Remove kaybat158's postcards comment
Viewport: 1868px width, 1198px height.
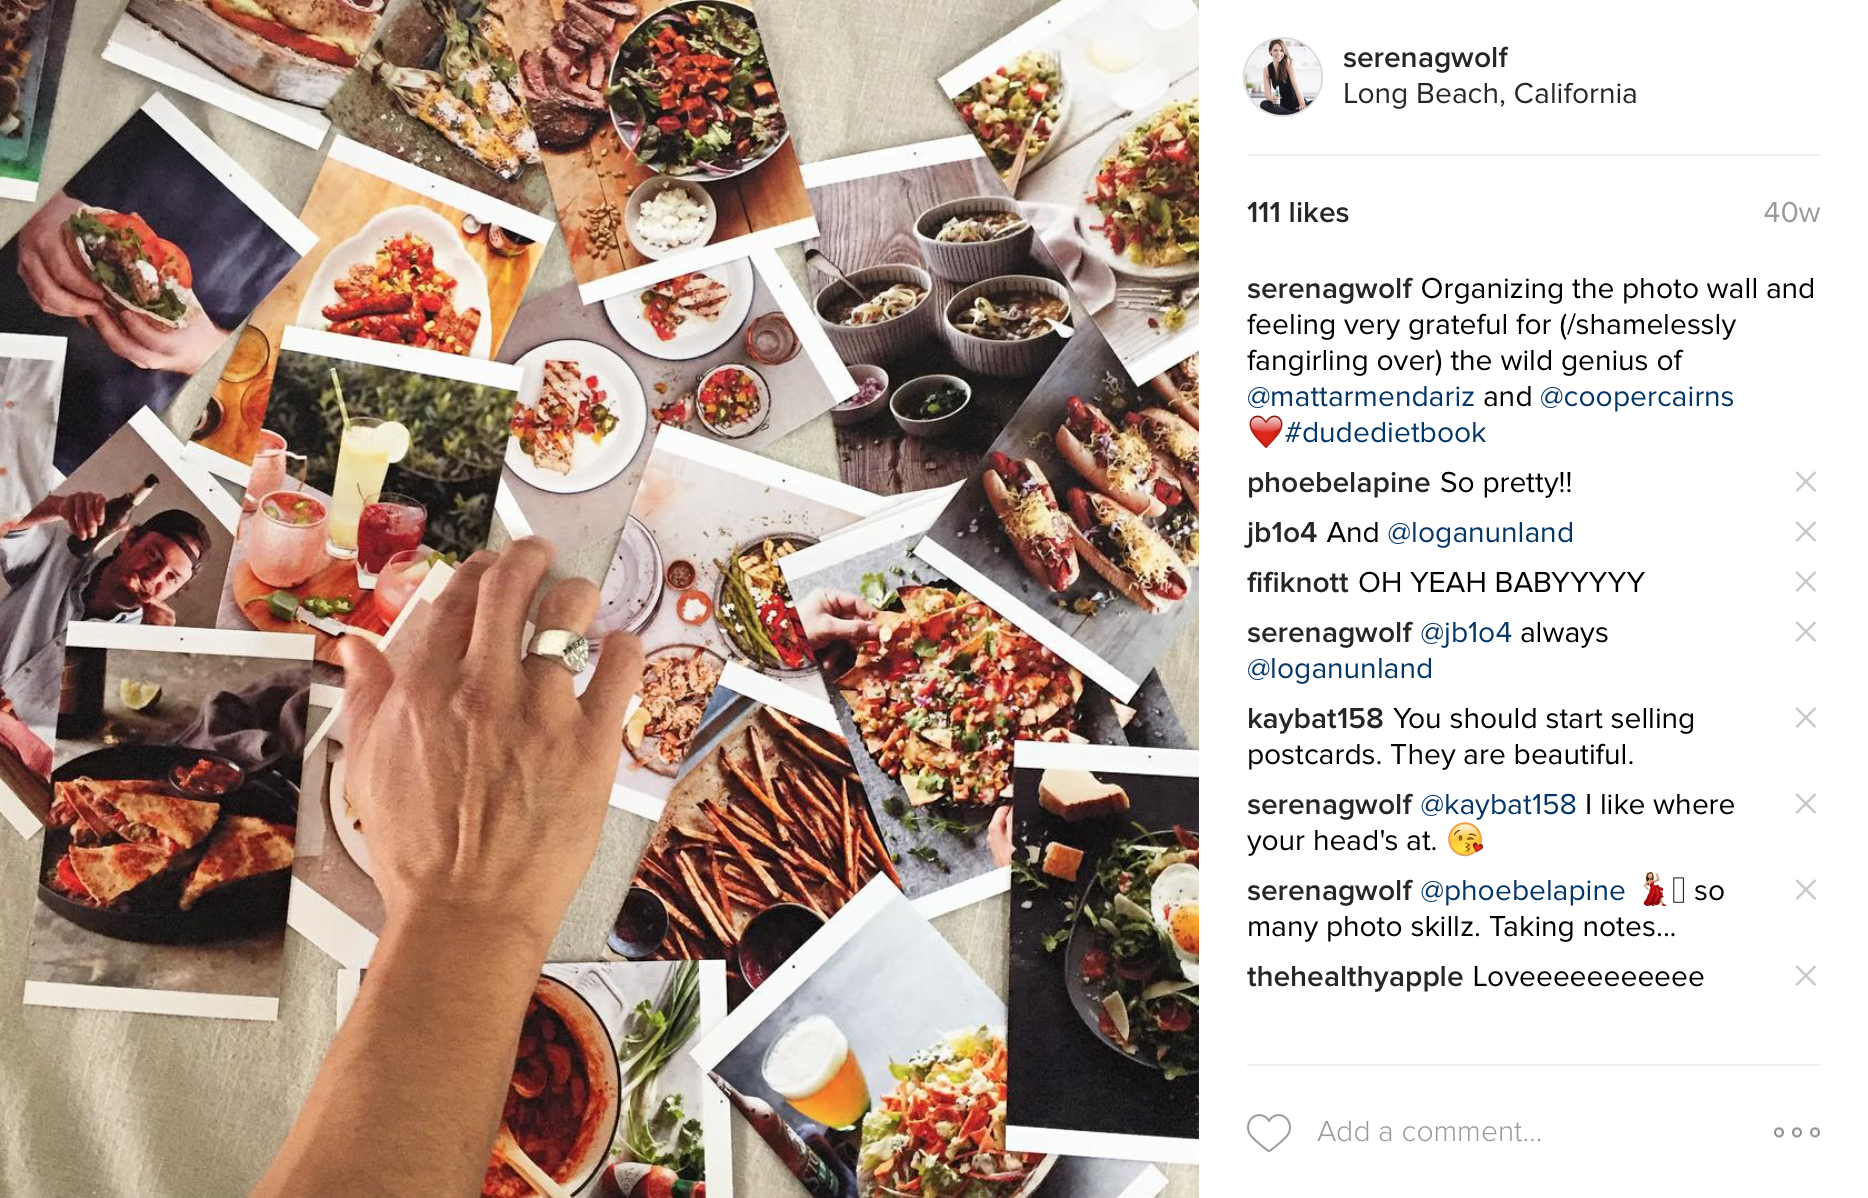pos(1805,718)
